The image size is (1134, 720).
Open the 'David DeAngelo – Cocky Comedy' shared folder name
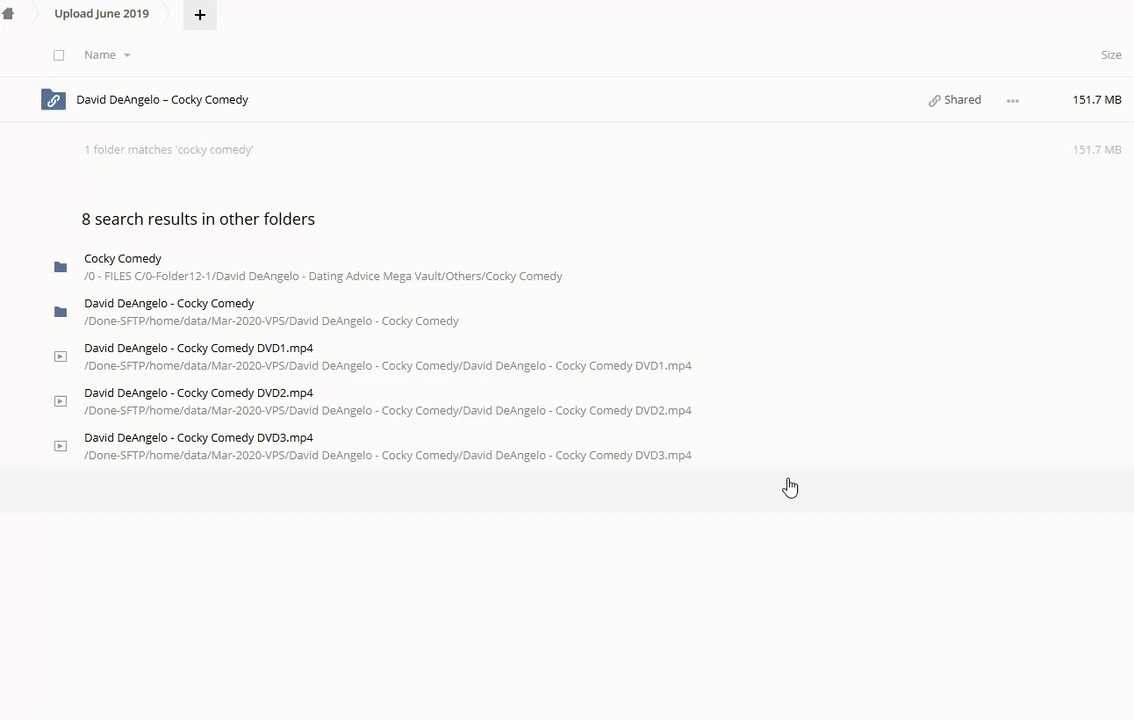point(162,100)
